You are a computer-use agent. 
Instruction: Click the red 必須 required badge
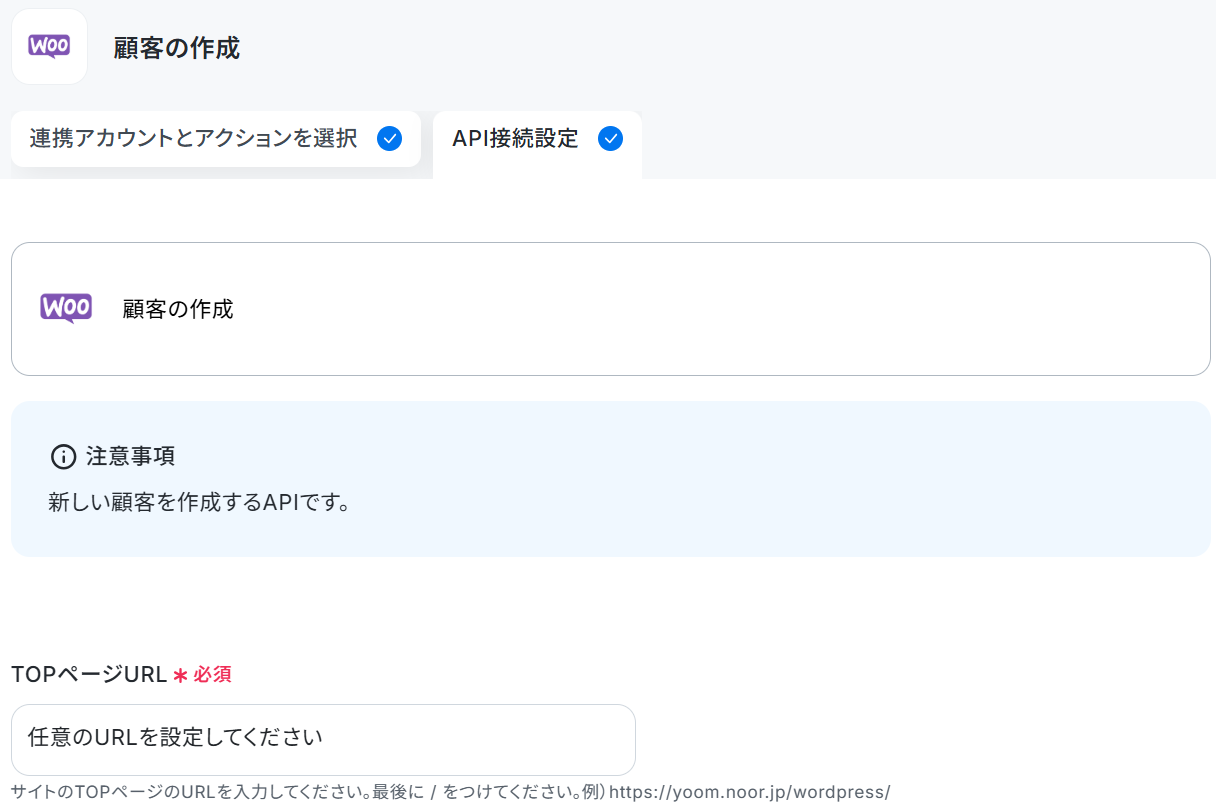[212, 675]
